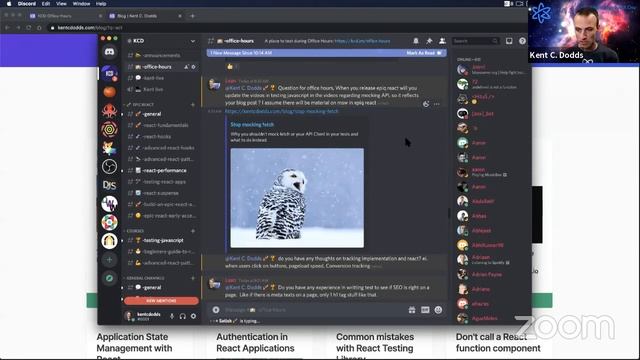Screen dimensions: 640x360
Task: Open the help question mark icon
Action: [522, 41]
